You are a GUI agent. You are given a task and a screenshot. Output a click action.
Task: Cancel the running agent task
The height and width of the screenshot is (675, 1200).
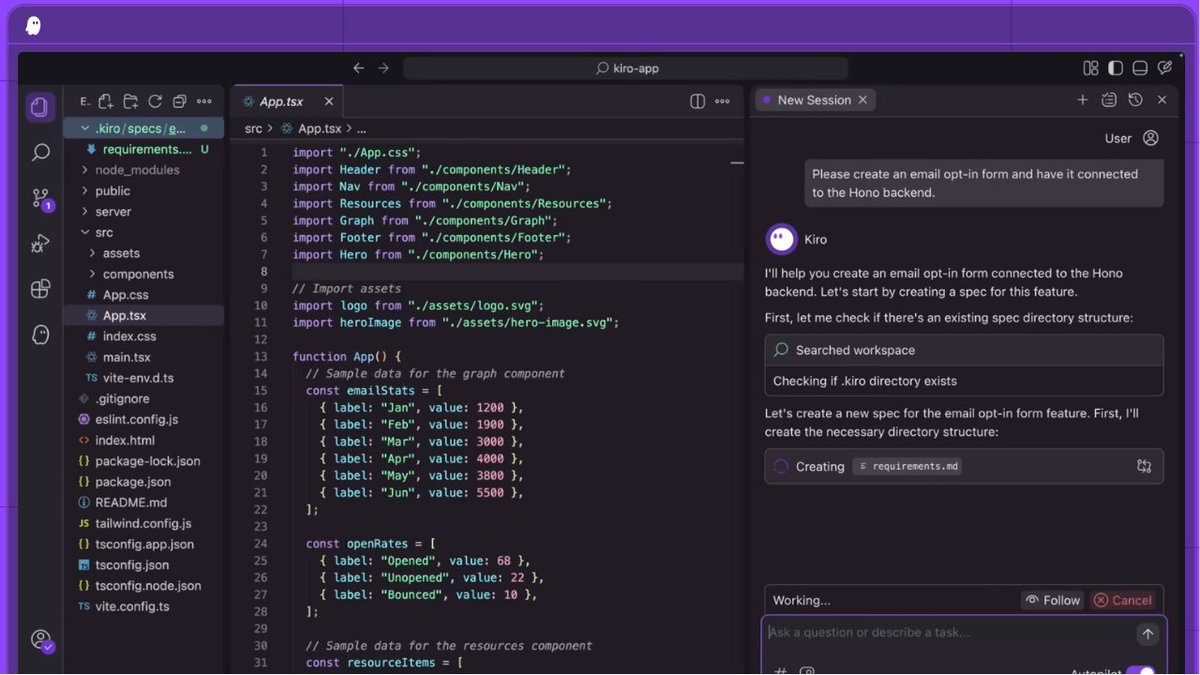pos(1123,600)
